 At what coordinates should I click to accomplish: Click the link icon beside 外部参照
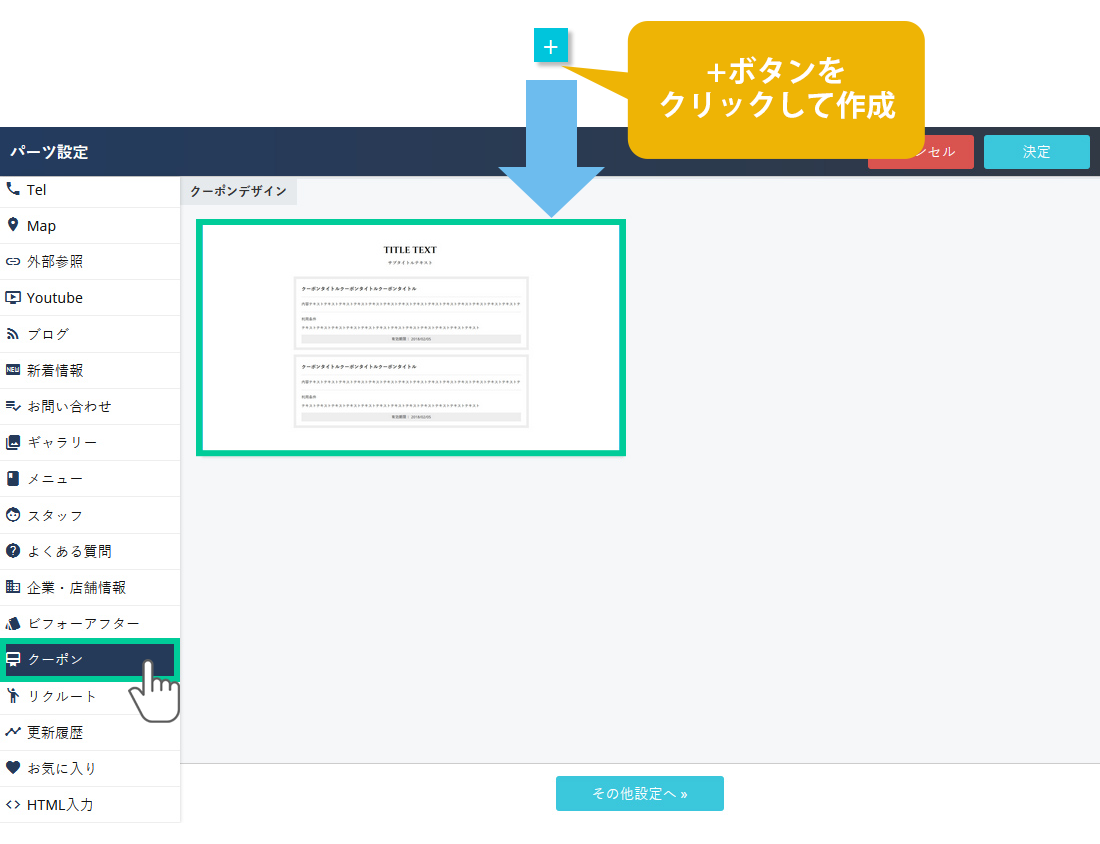(13, 262)
